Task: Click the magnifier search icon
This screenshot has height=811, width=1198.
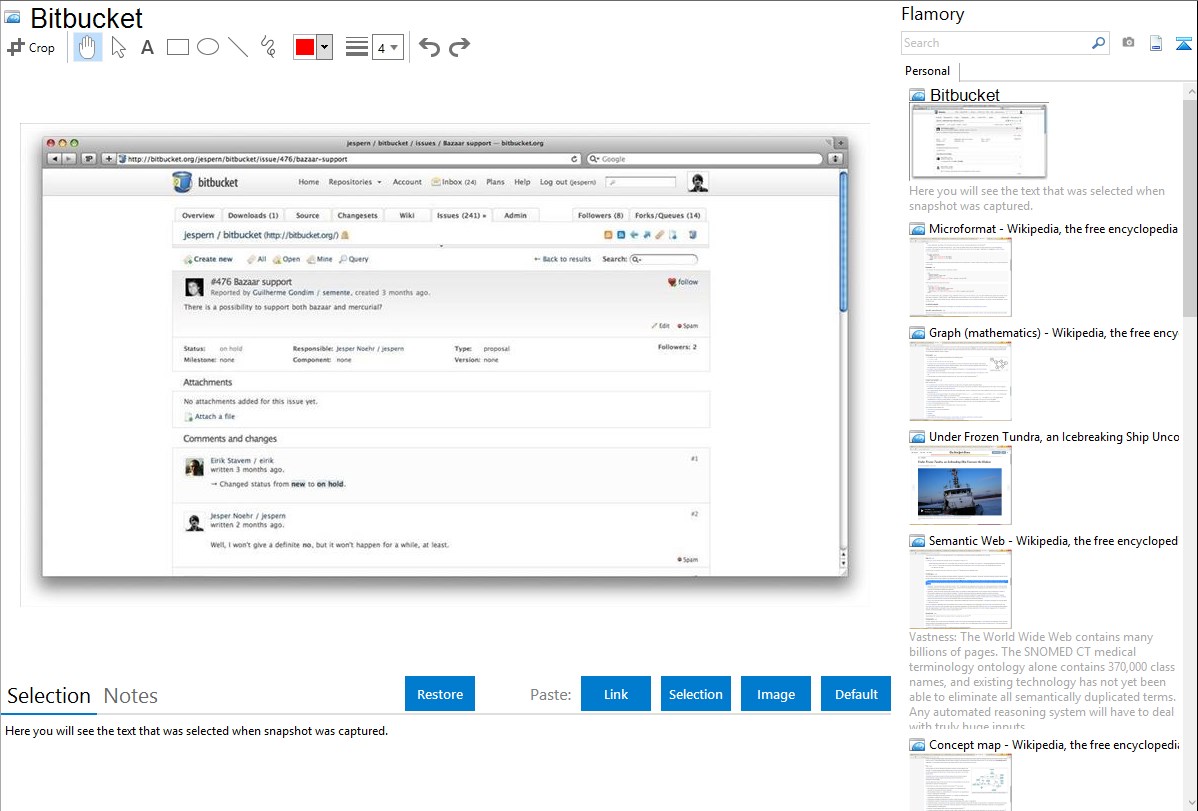Action: pos(1099,43)
